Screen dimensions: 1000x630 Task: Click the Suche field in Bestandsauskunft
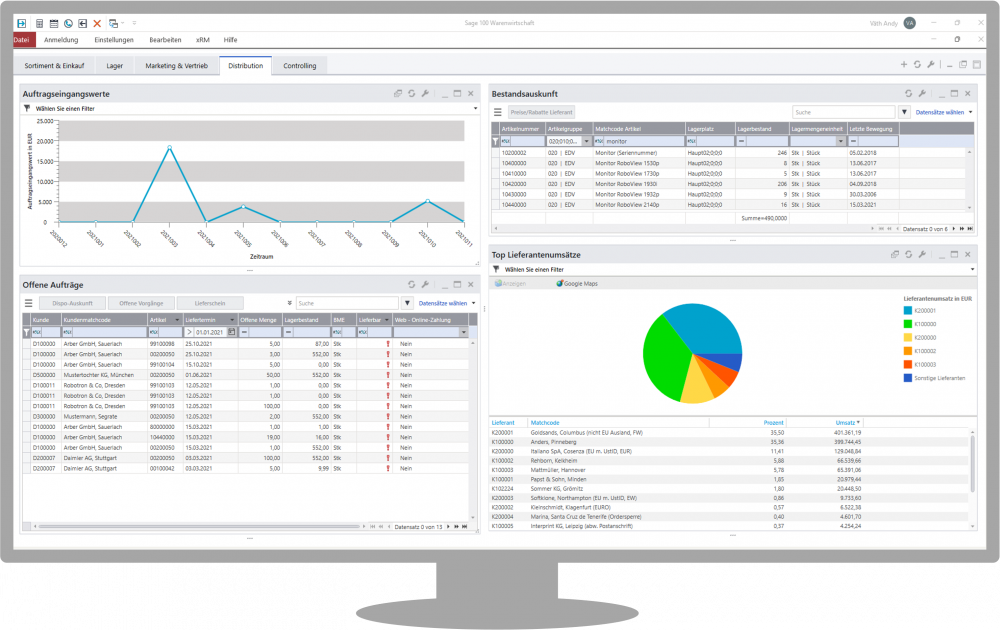(x=843, y=112)
